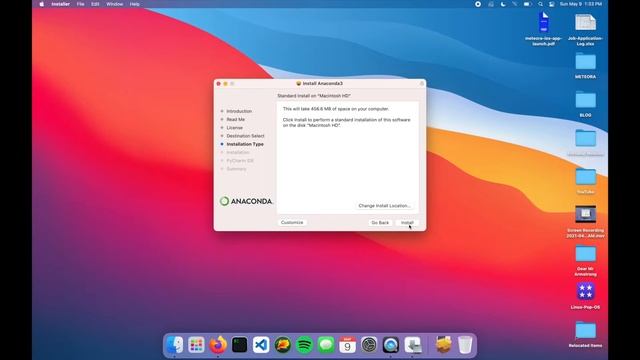The image size is (640, 360).
Task: Select the greyed Installation step
Action: tap(238, 152)
